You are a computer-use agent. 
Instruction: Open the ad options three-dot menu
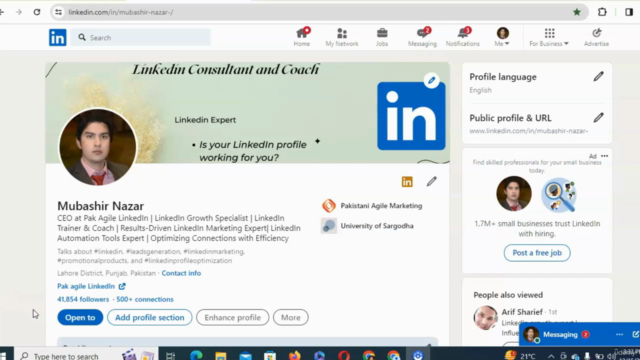coord(604,156)
